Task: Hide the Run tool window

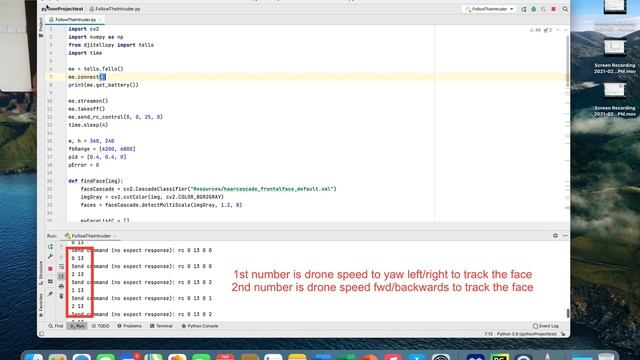Action: [x=565, y=236]
